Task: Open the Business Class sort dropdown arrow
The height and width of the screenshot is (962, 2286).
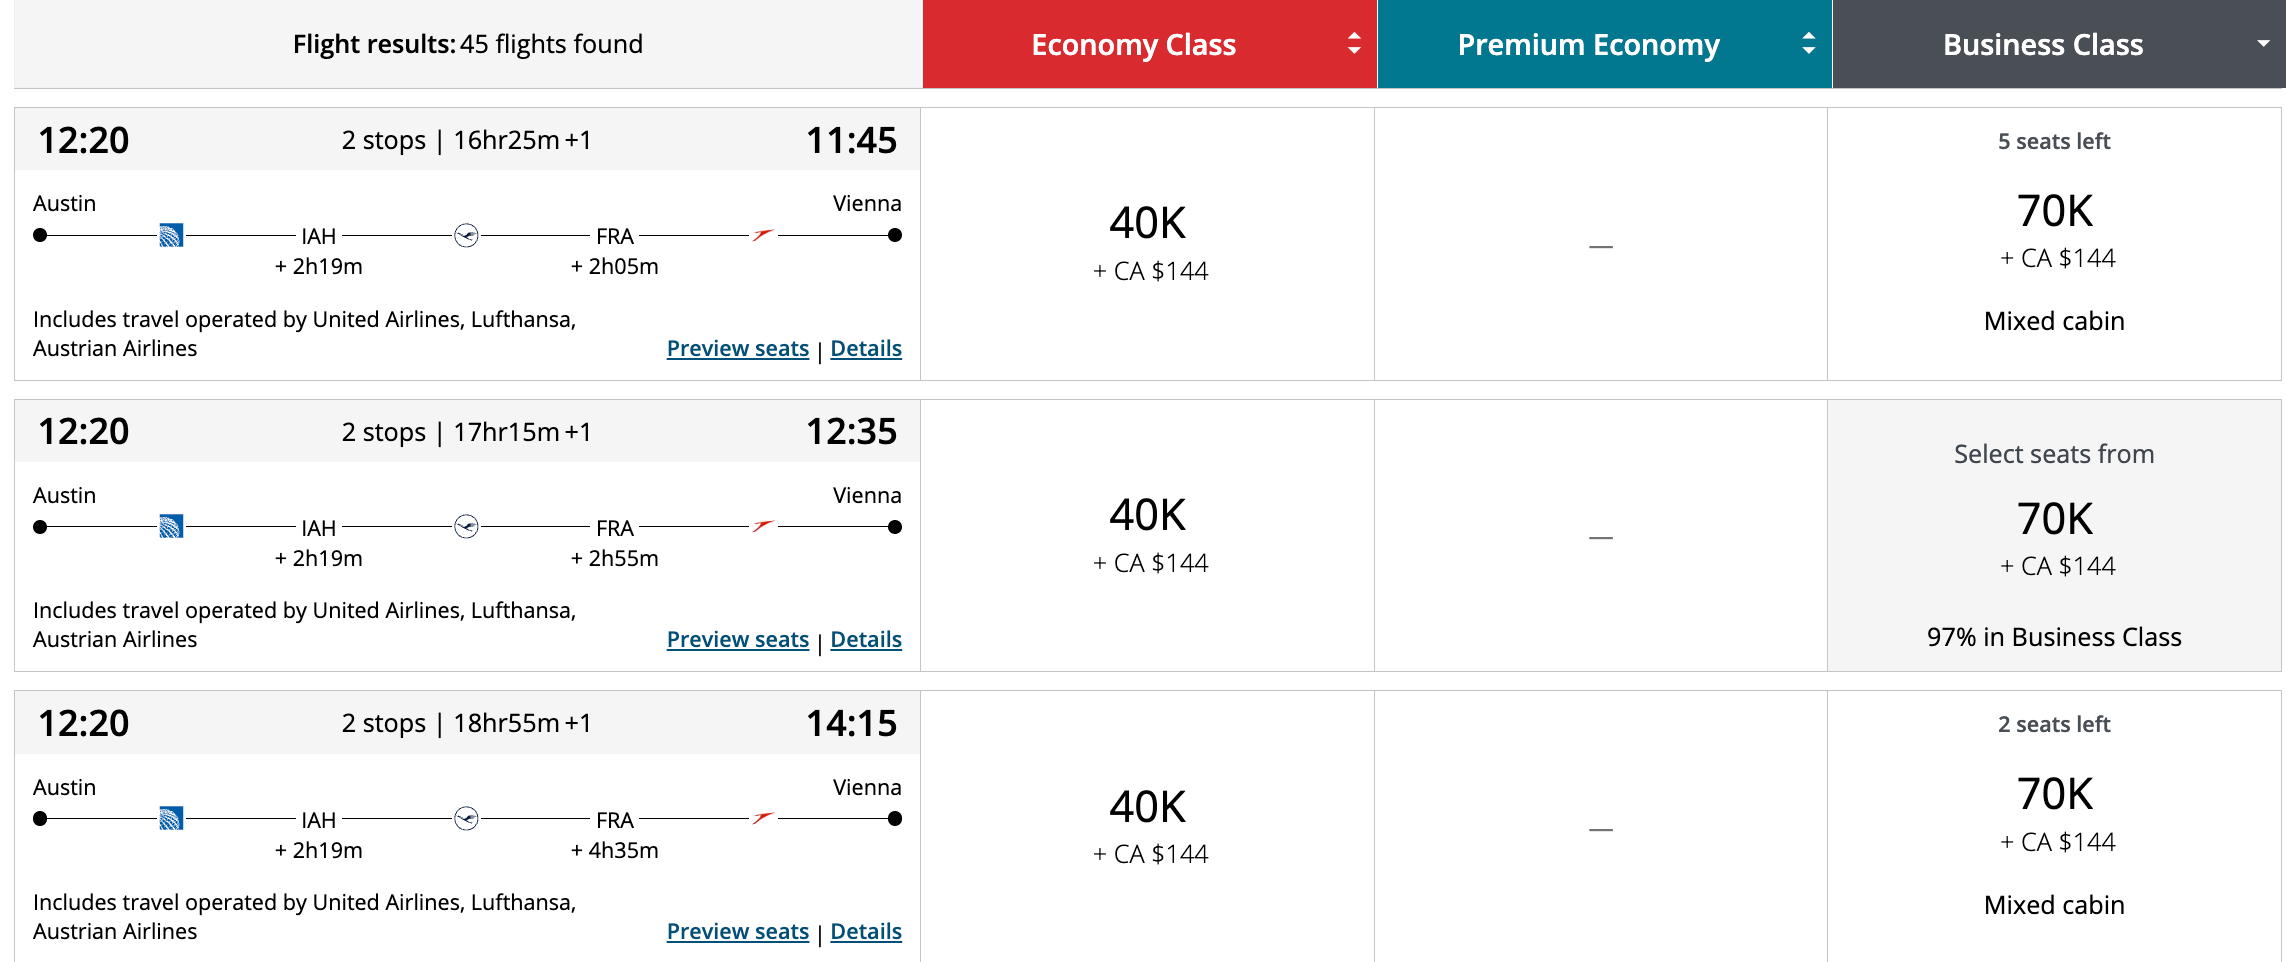Action: 2263,44
